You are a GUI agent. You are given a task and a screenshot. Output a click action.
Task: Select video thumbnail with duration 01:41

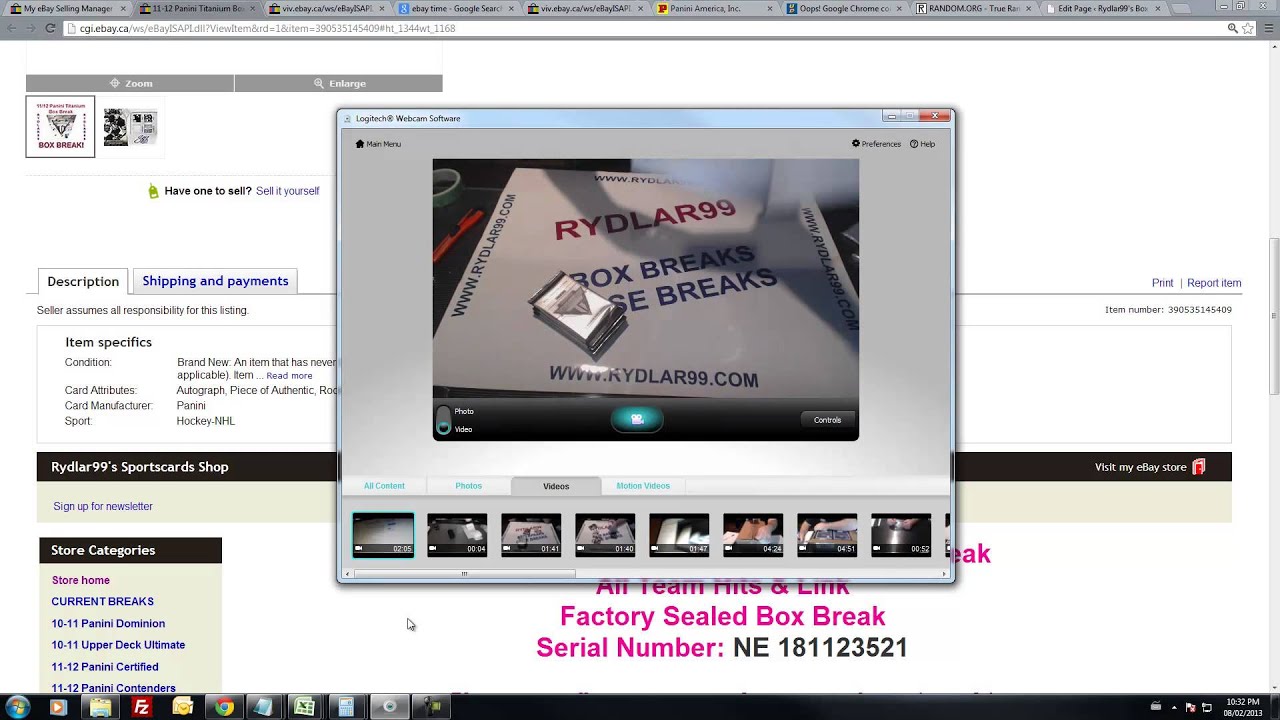(531, 534)
